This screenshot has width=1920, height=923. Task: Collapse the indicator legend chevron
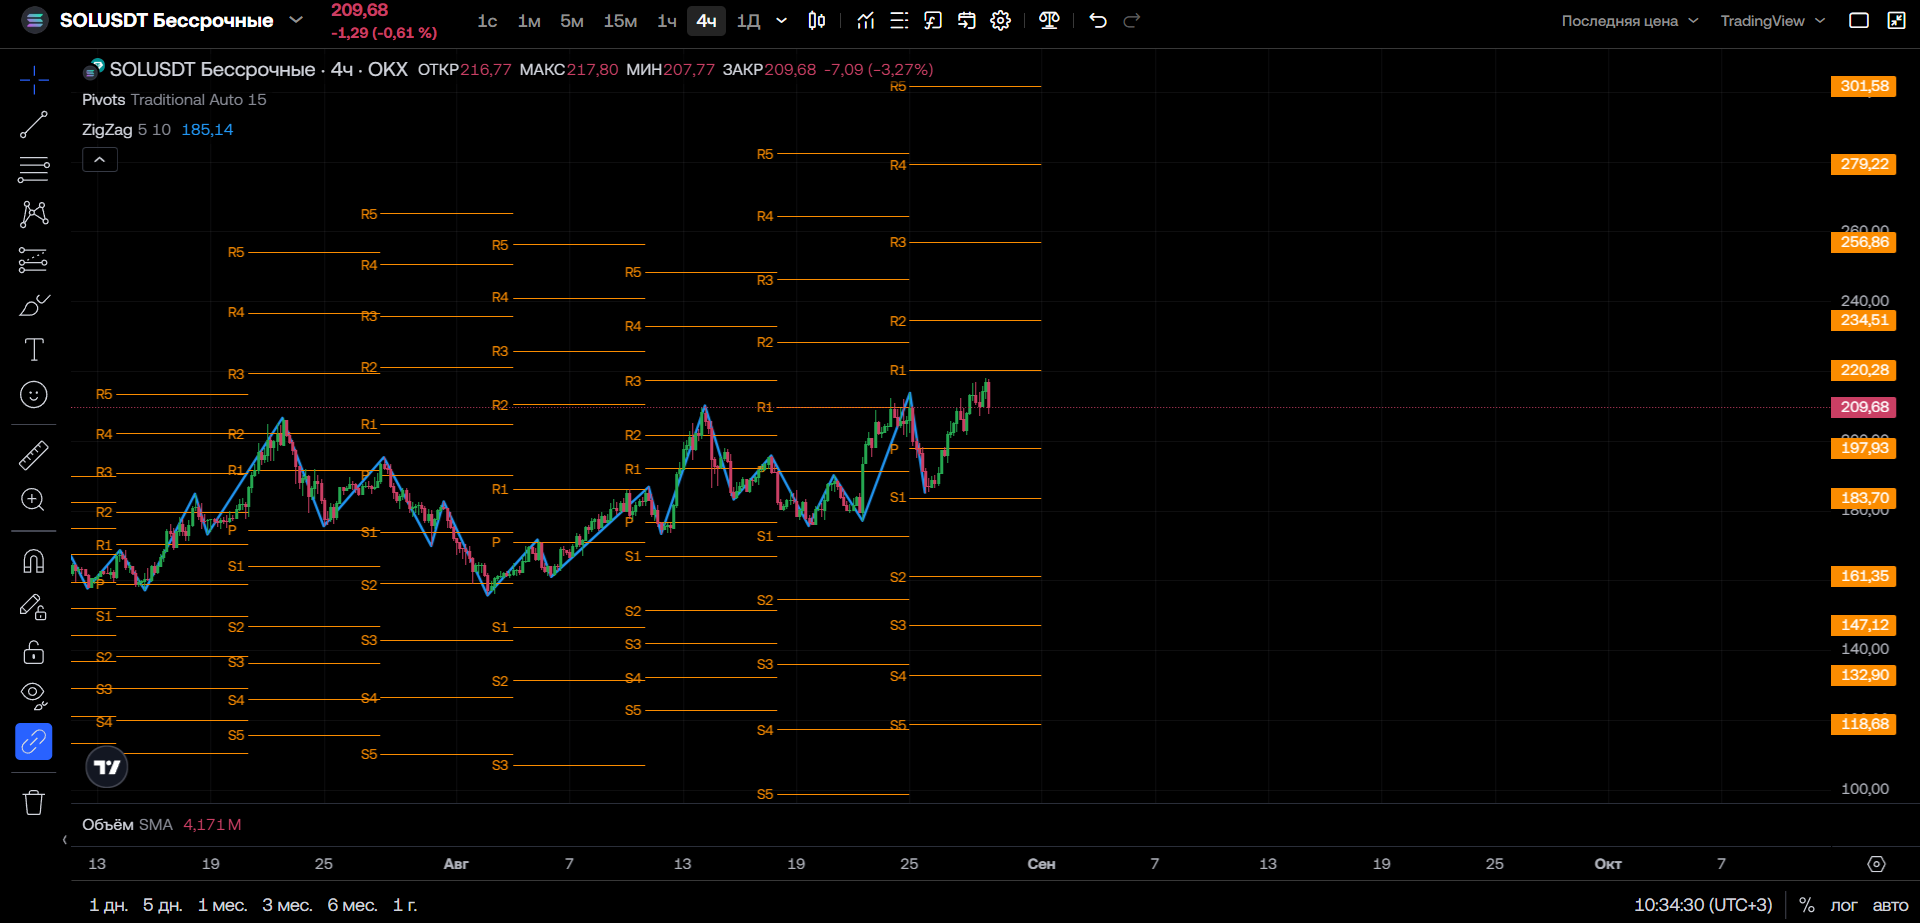tap(100, 159)
